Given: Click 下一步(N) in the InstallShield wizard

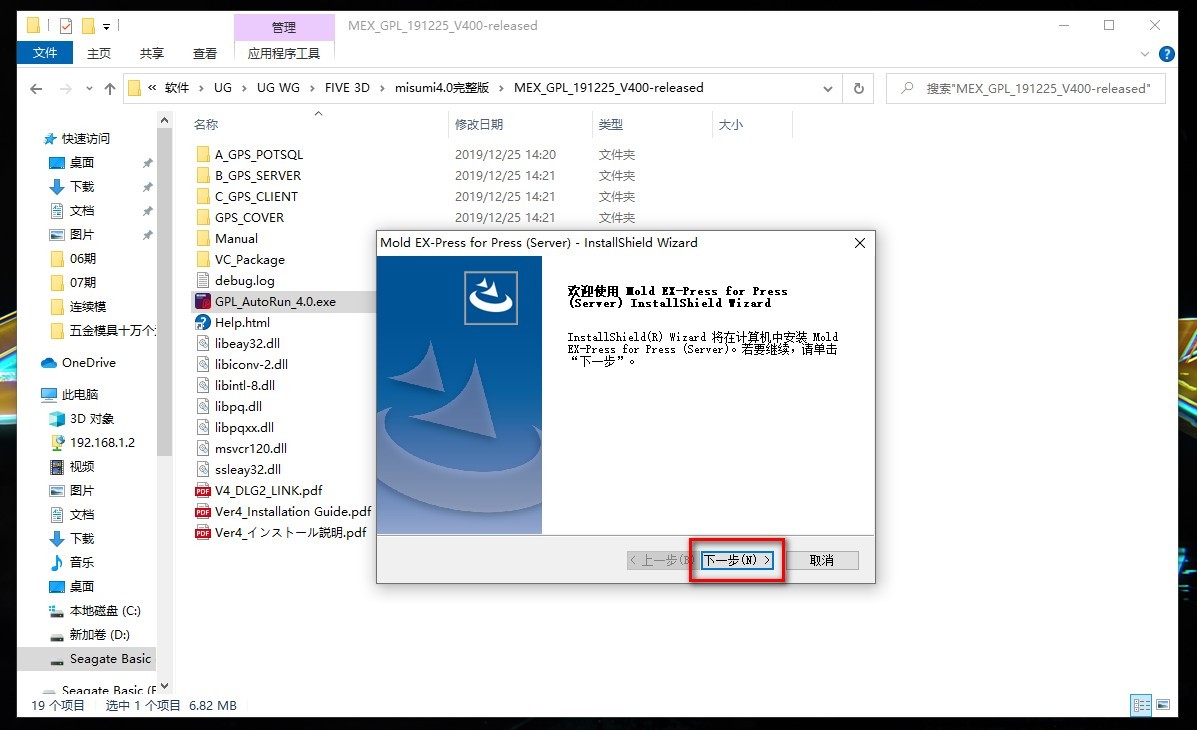Looking at the screenshot, I should point(735,560).
